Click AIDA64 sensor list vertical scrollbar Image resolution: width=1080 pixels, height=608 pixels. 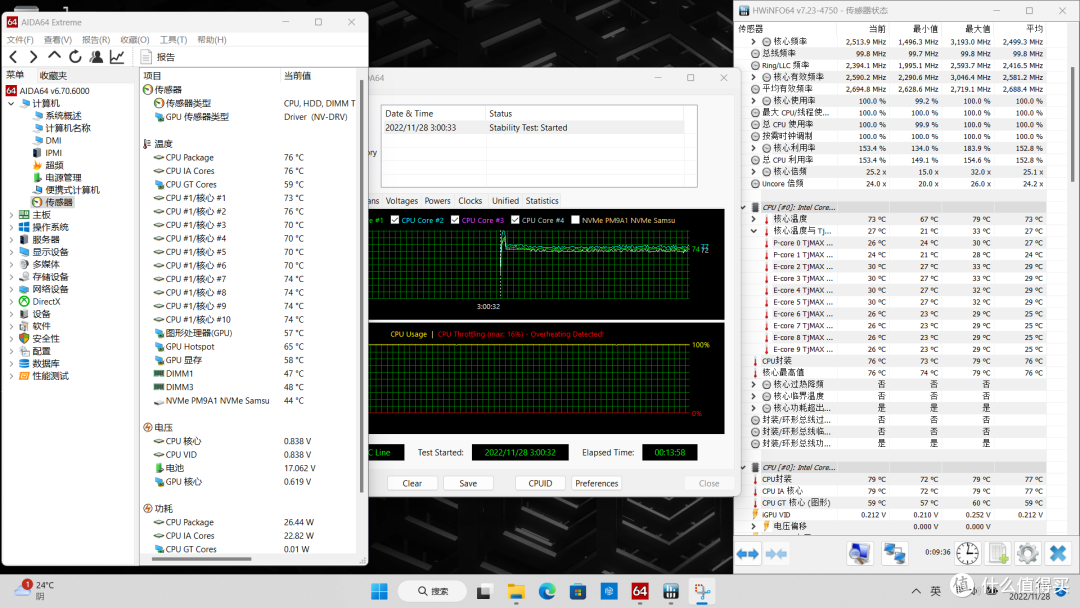click(x=362, y=286)
